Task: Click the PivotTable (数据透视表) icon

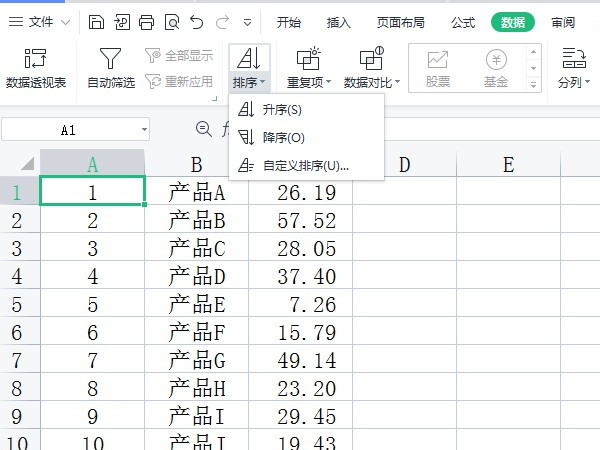Action: [36, 59]
